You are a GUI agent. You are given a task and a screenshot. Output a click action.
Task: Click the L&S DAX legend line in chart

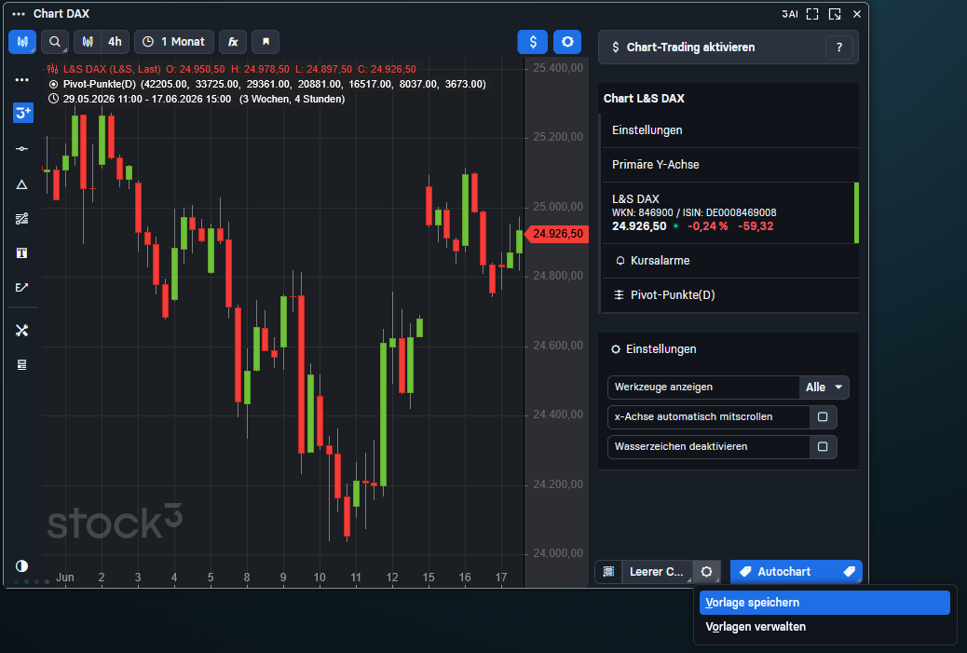(232, 69)
